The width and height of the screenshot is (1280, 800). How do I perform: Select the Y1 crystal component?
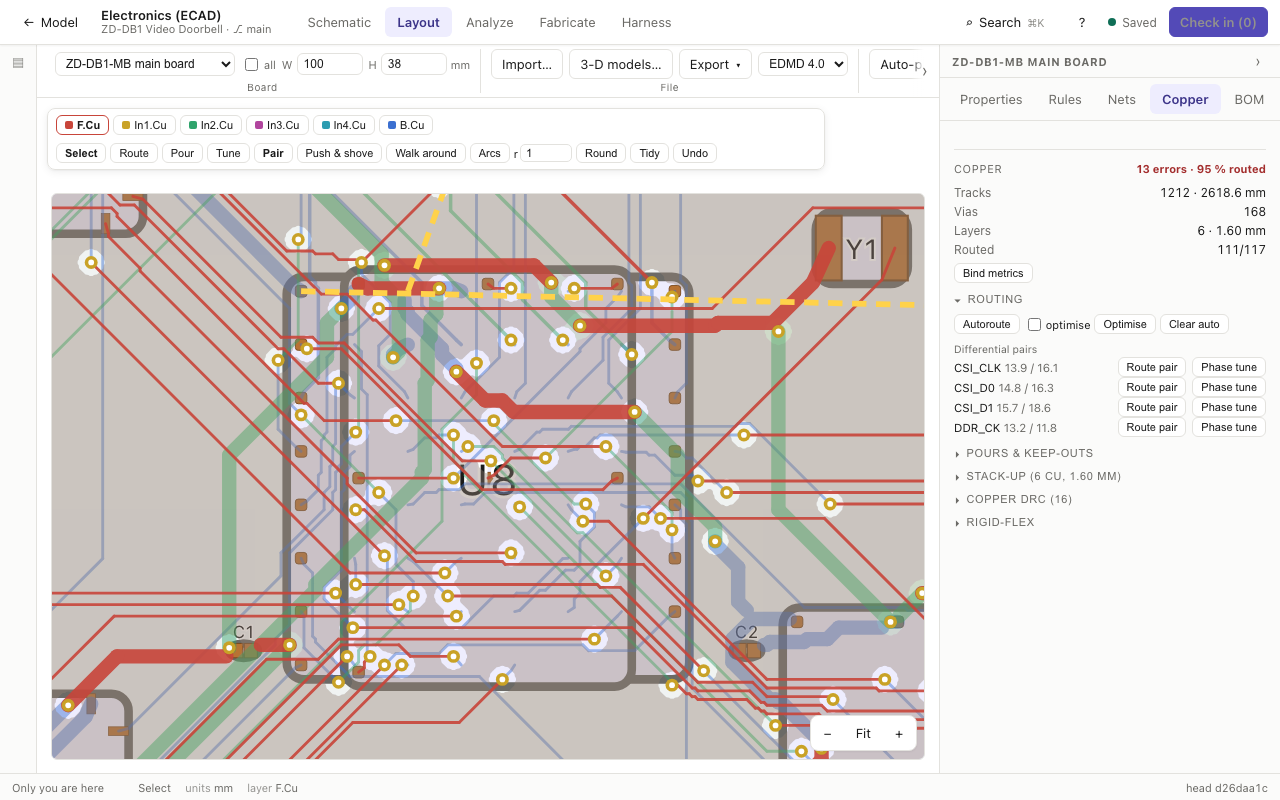861,249
